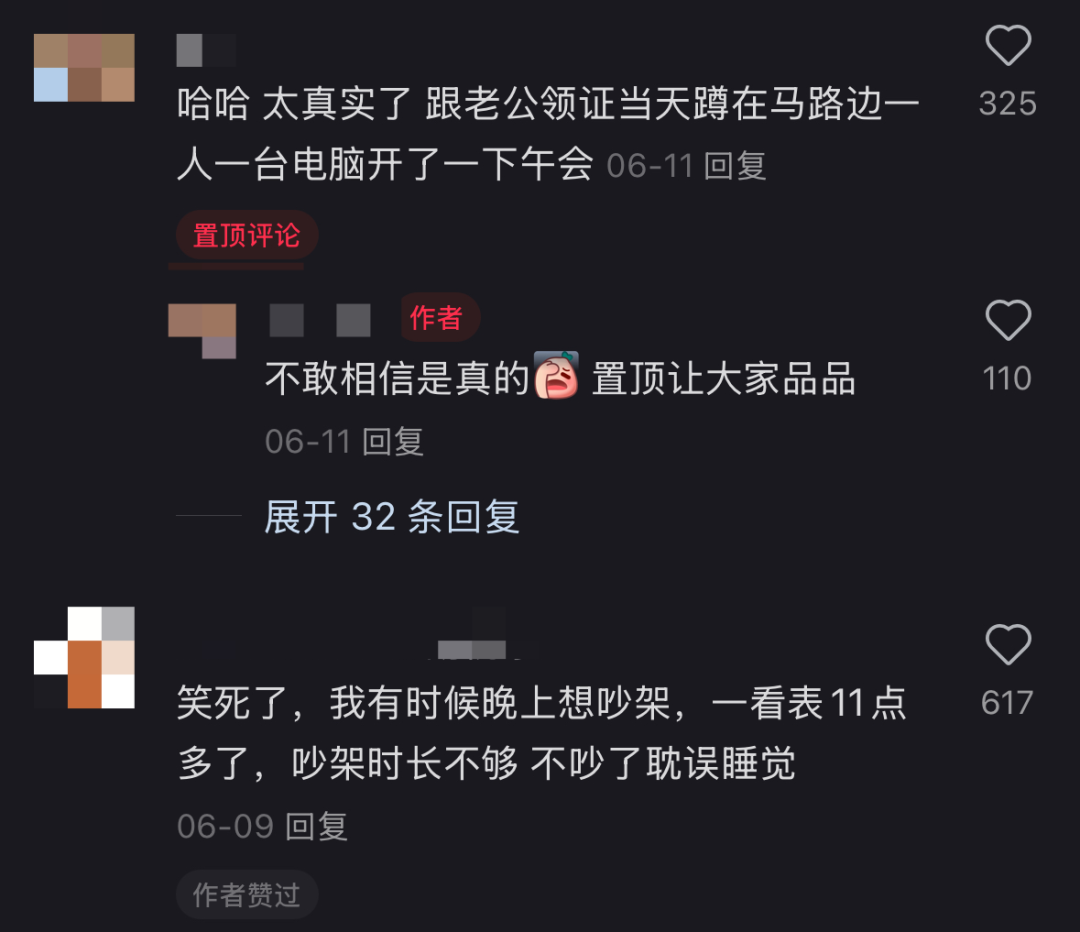This screenshot has height=932, width=1080.
Task: Like the comment with 325 likes
Action: 1008,45
